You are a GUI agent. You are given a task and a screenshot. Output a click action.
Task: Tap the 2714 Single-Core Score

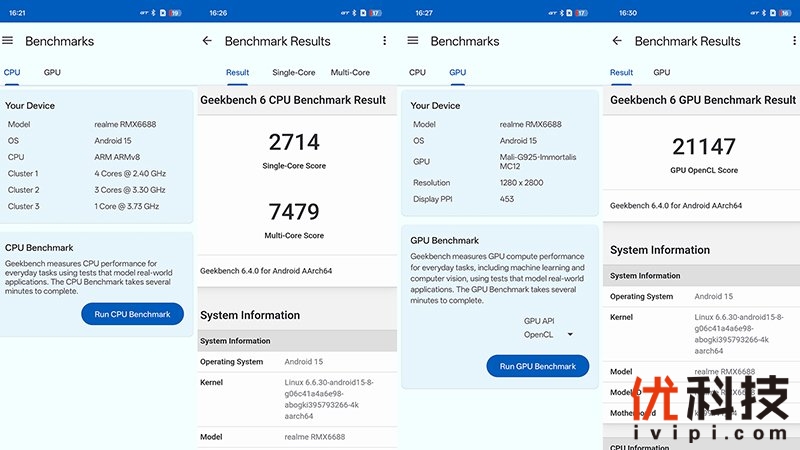(x=294, y=141)
